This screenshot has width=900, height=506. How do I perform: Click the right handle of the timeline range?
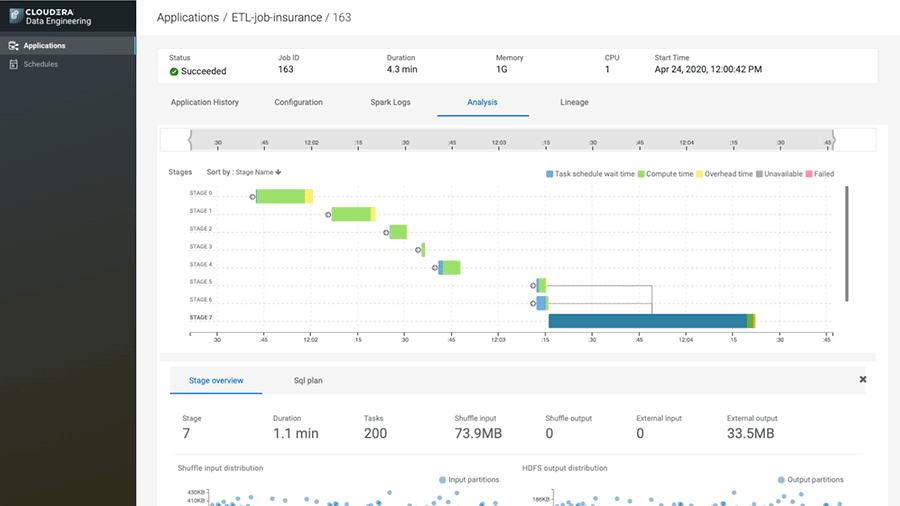[833, 140]
